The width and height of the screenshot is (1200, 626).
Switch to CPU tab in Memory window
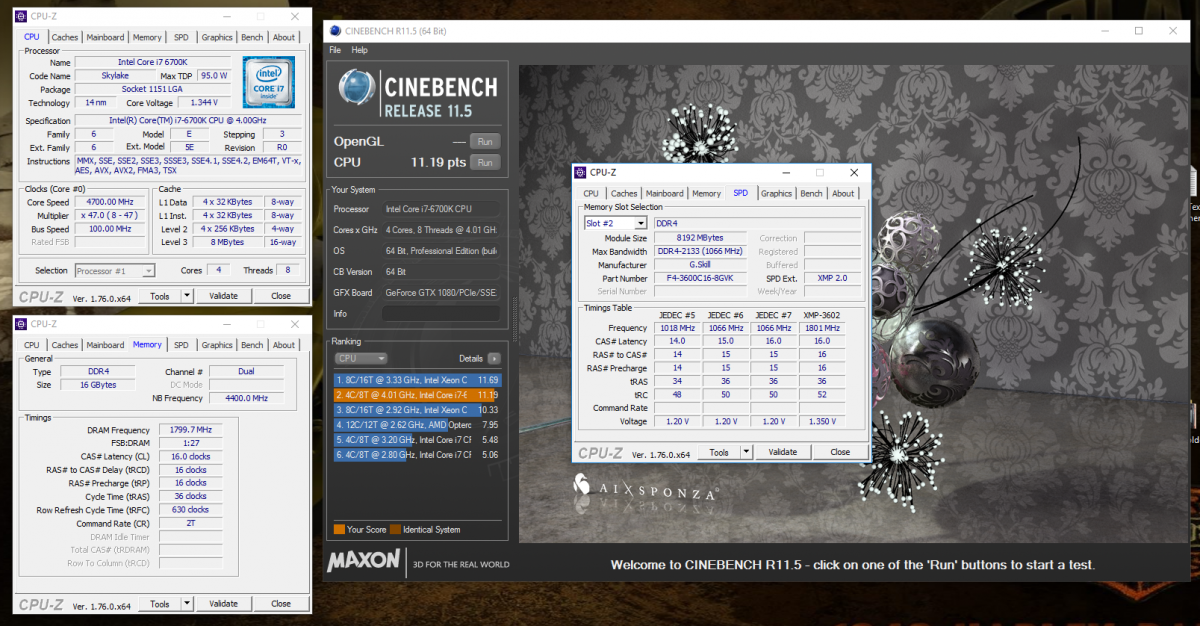tap(32, 345)
